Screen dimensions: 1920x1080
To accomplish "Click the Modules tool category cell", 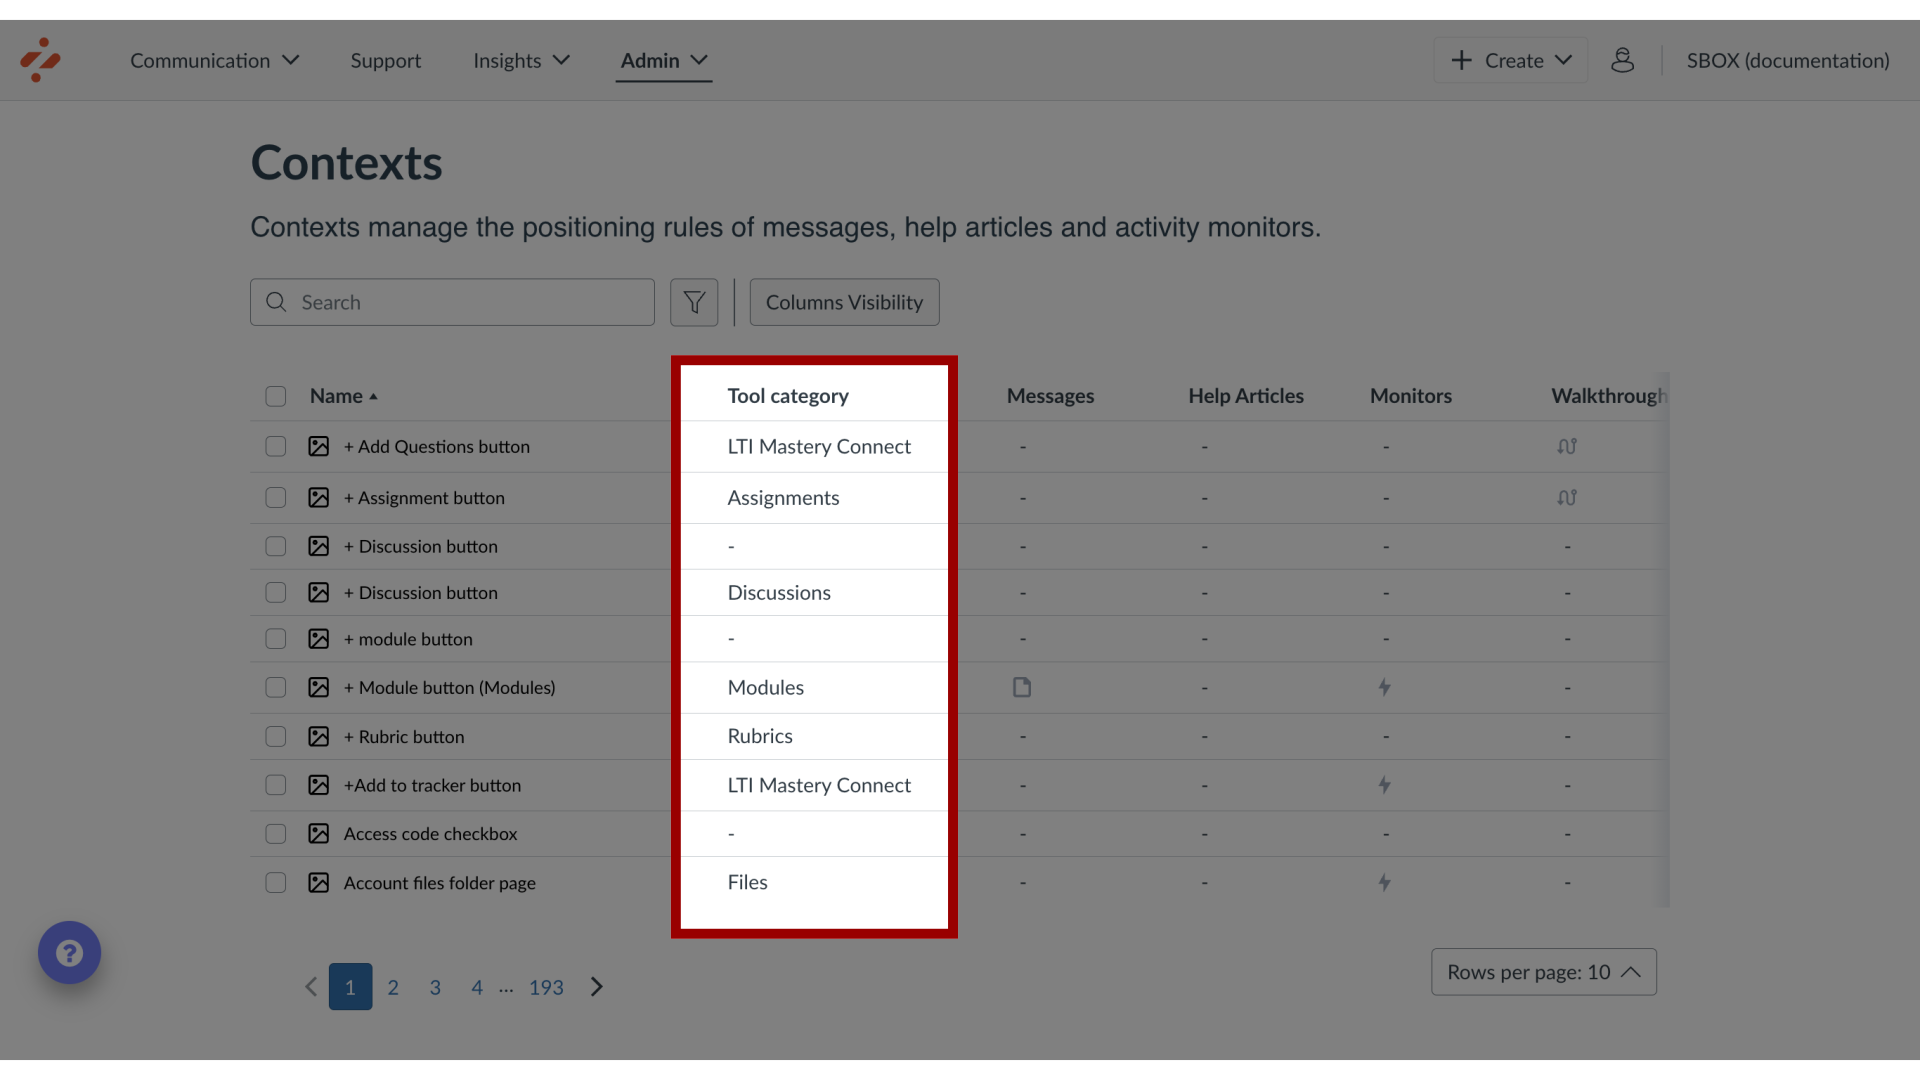I will (x=765, y=687).
